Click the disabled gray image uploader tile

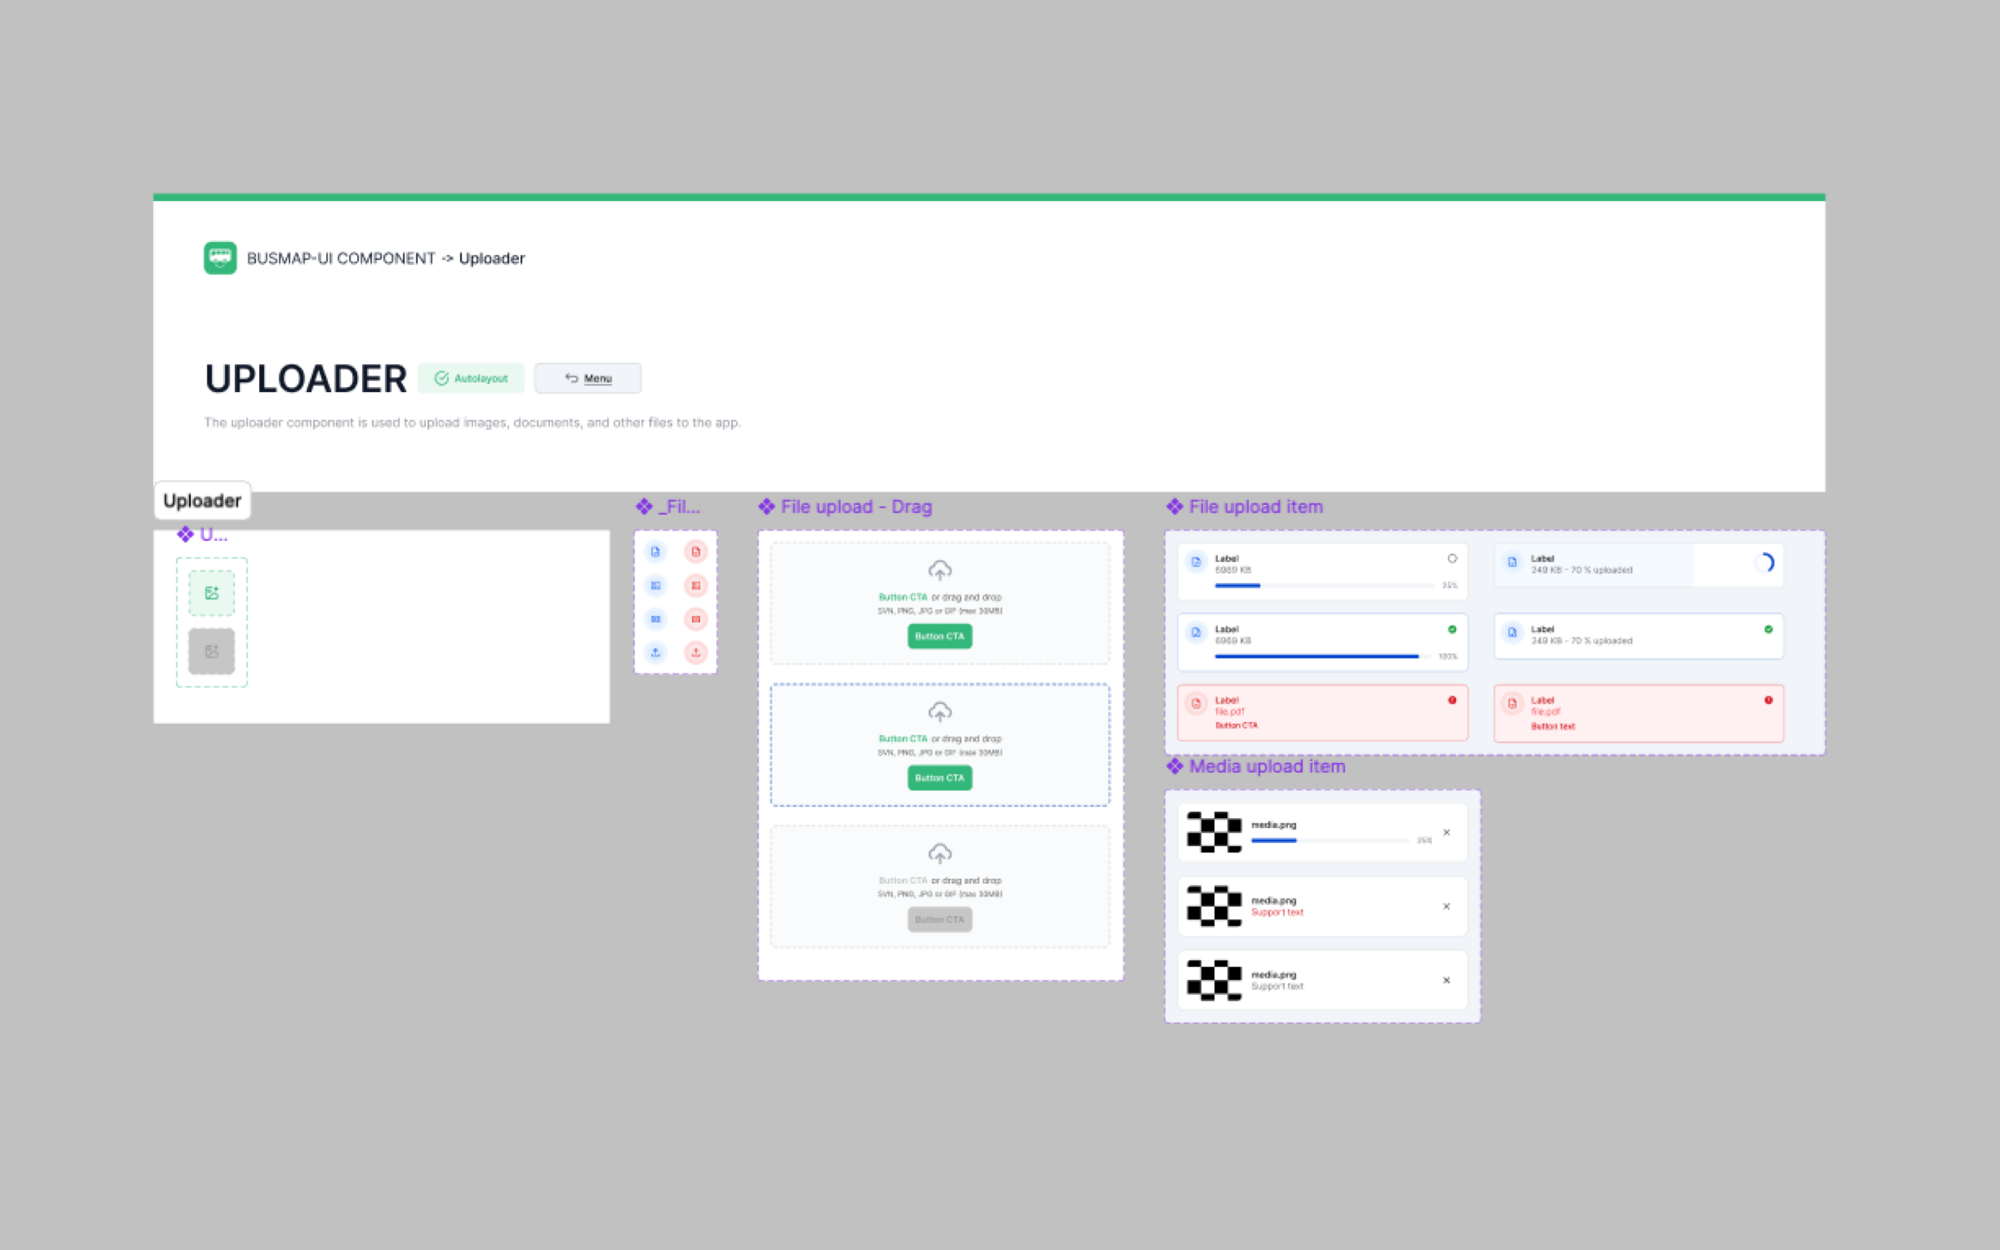point(212,651)
